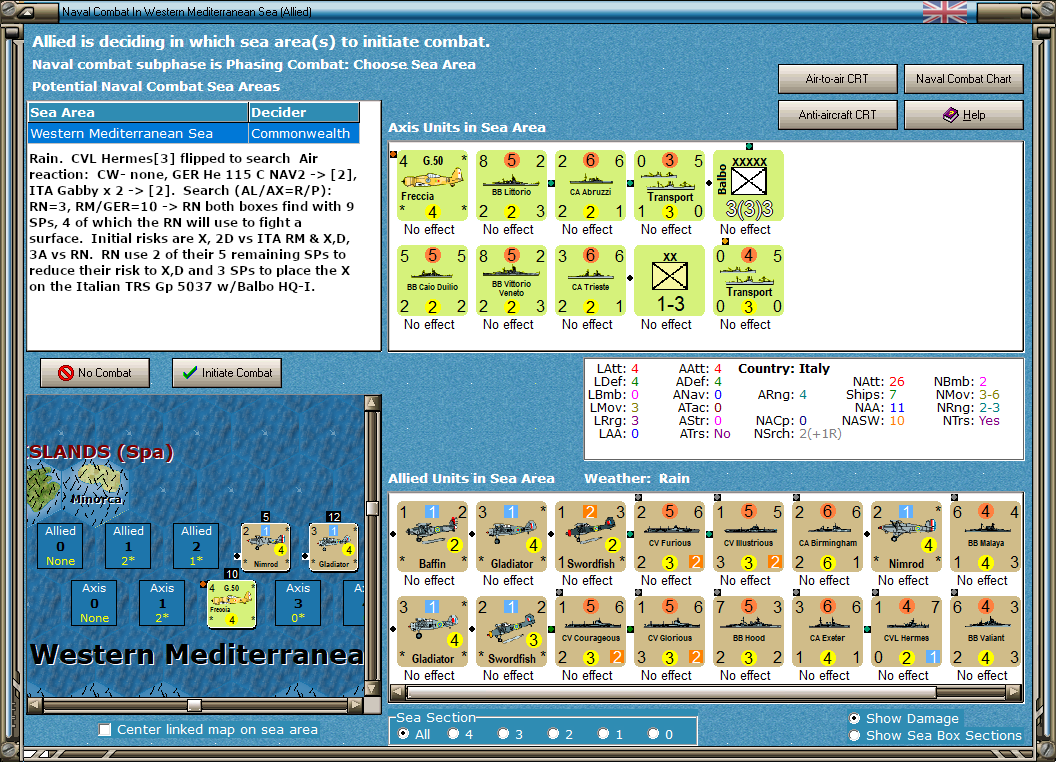This screenshot has height=762, width=1056.
Task: Pick the BB Caio Duilio battleship counter
Action: [432, 280]
